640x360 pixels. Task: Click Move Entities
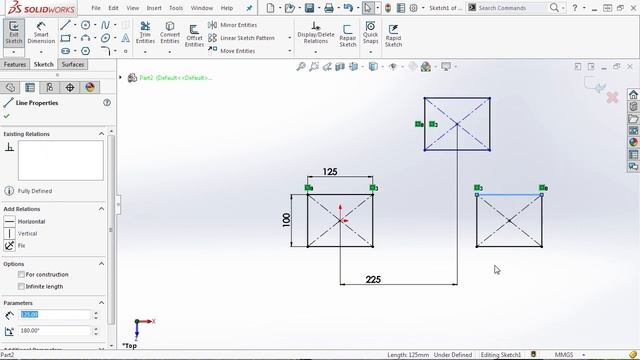click(x=232, y=51)
